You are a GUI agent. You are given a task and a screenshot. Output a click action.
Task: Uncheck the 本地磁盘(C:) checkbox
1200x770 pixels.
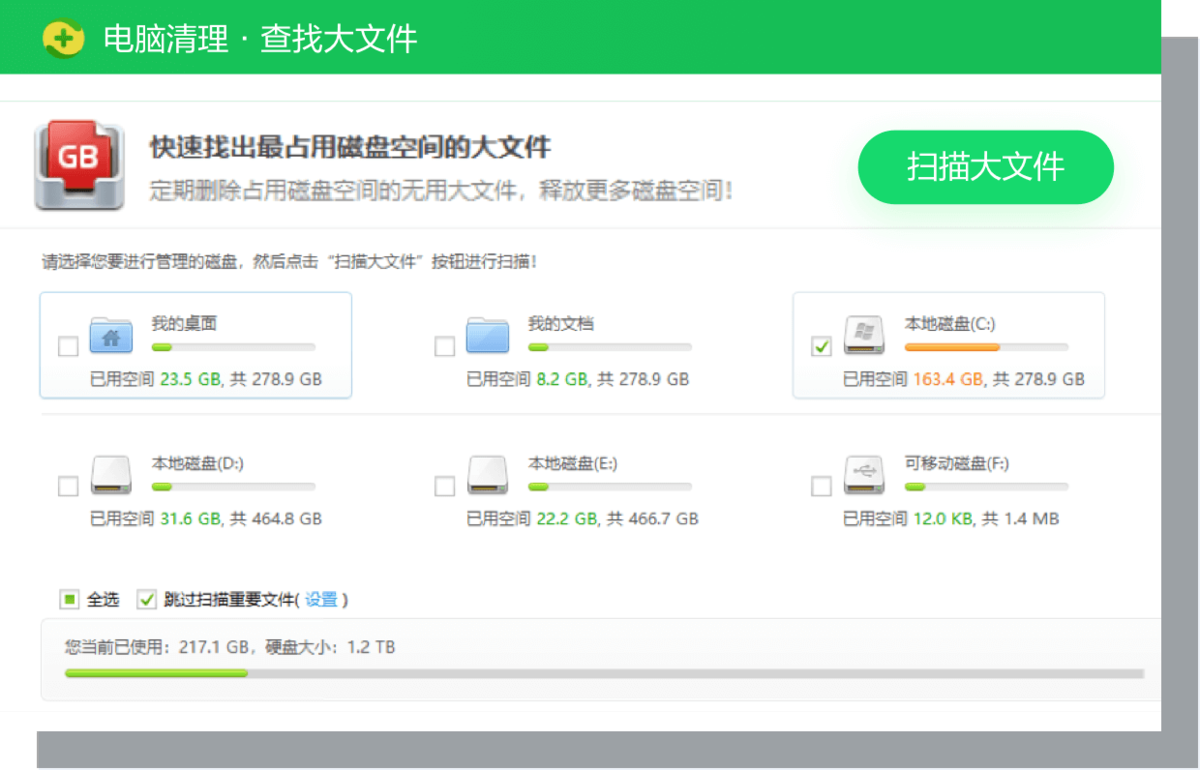coord(821,347)
